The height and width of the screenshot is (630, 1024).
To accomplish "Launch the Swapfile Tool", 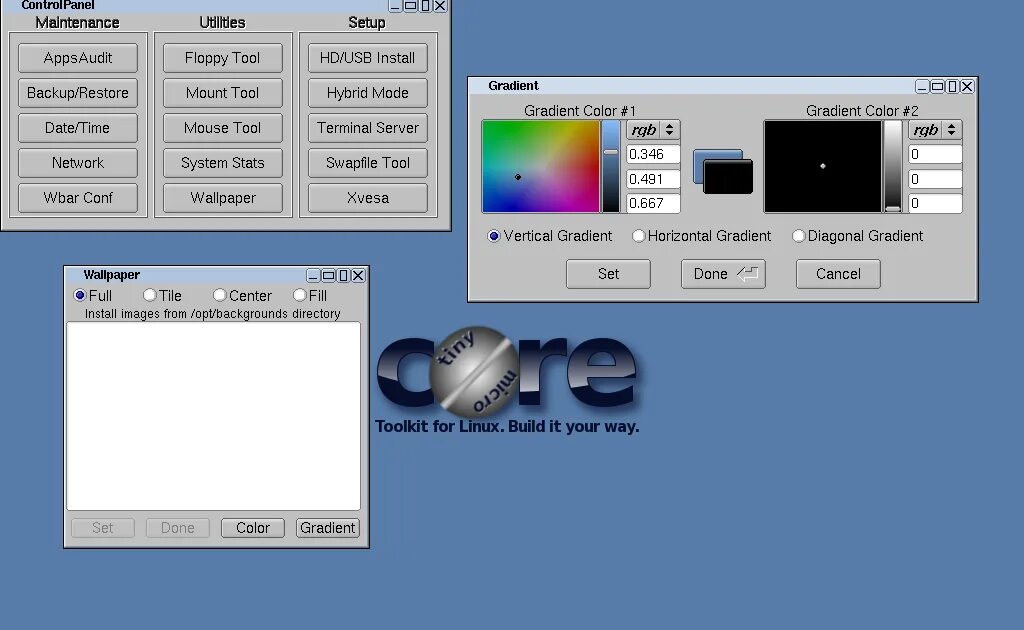I will point(368,163).
